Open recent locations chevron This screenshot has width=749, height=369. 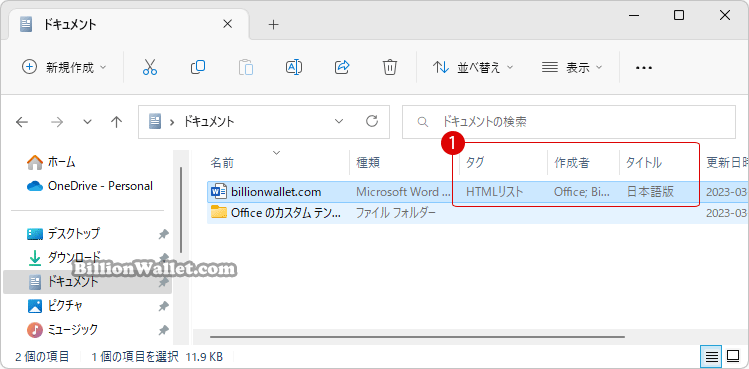point(87,122)
